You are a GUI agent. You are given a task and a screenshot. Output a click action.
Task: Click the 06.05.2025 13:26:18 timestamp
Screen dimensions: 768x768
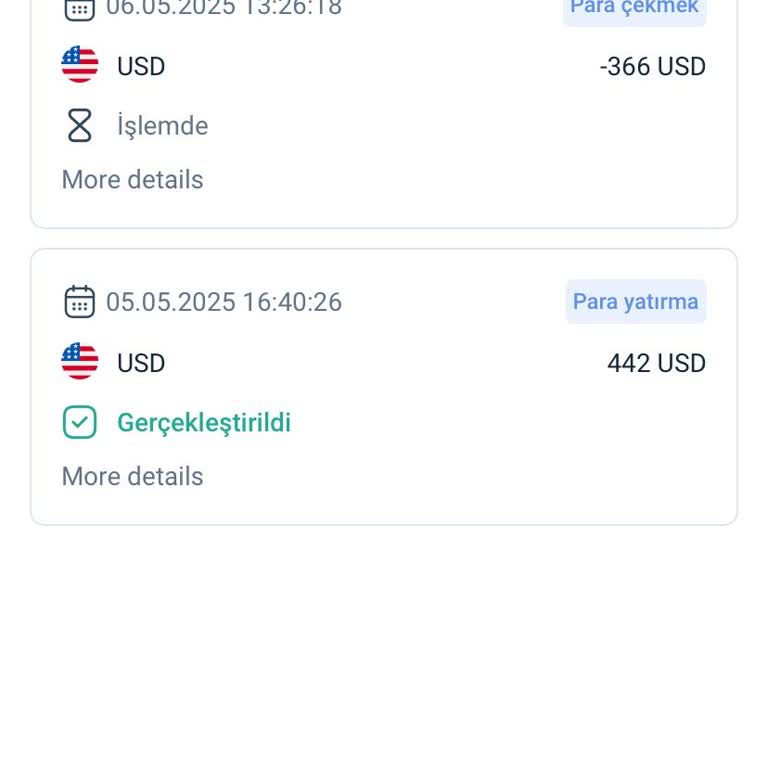tap(224, 8)
